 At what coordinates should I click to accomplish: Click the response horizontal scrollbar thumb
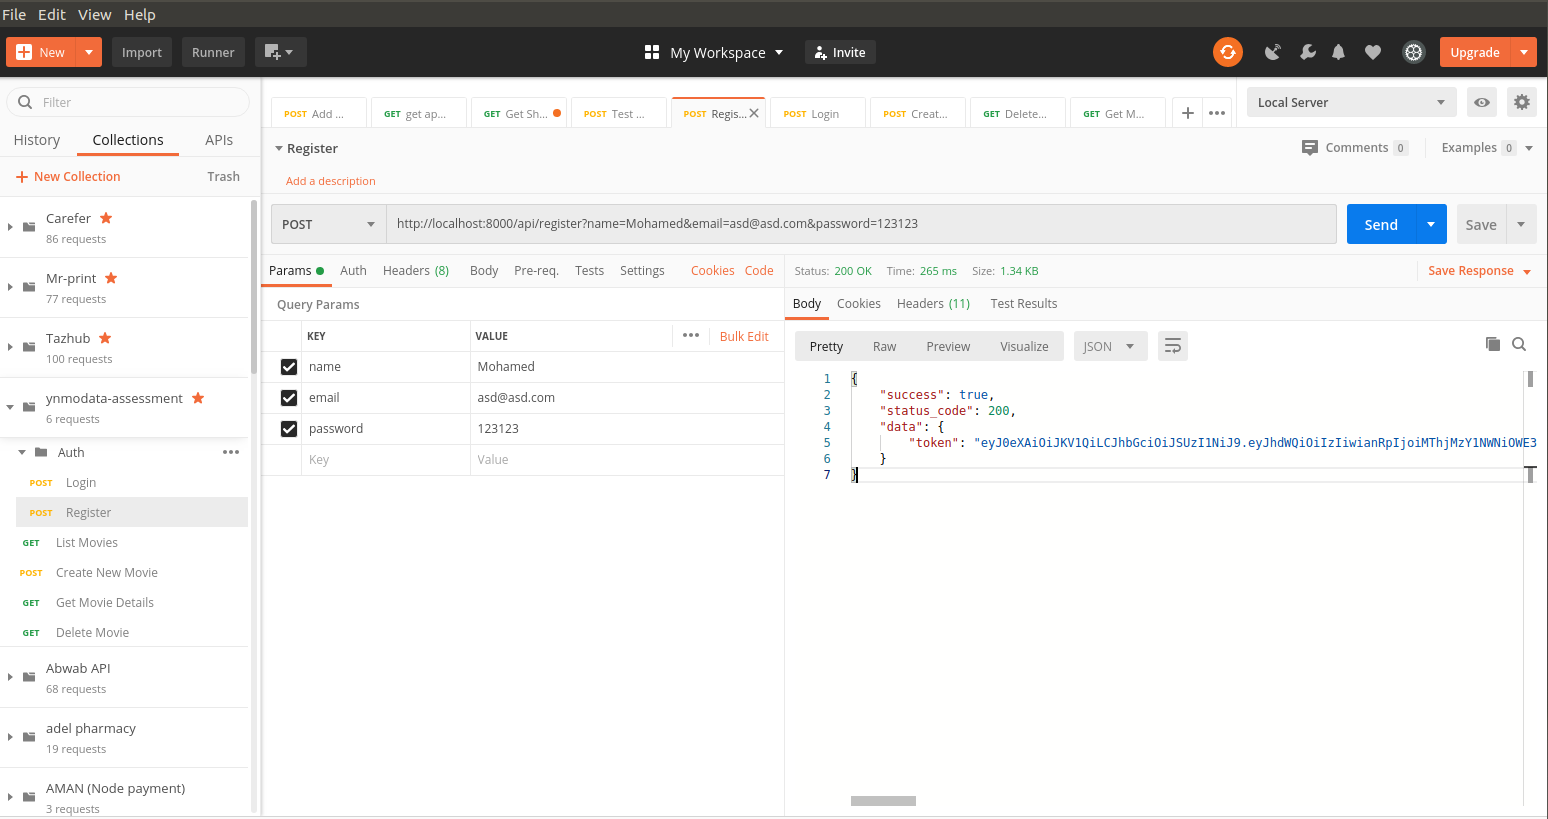pyautogui.click(x=883, y=801)
